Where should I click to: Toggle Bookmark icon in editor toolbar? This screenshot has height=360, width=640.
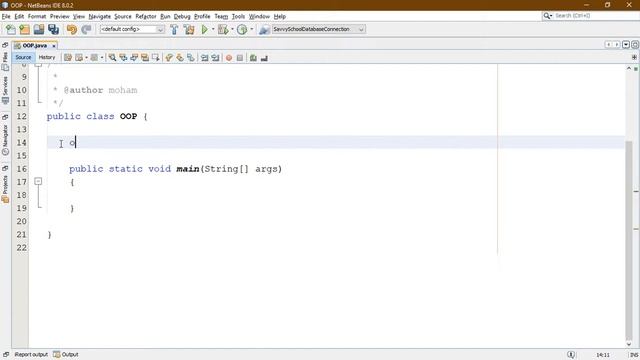191,58
